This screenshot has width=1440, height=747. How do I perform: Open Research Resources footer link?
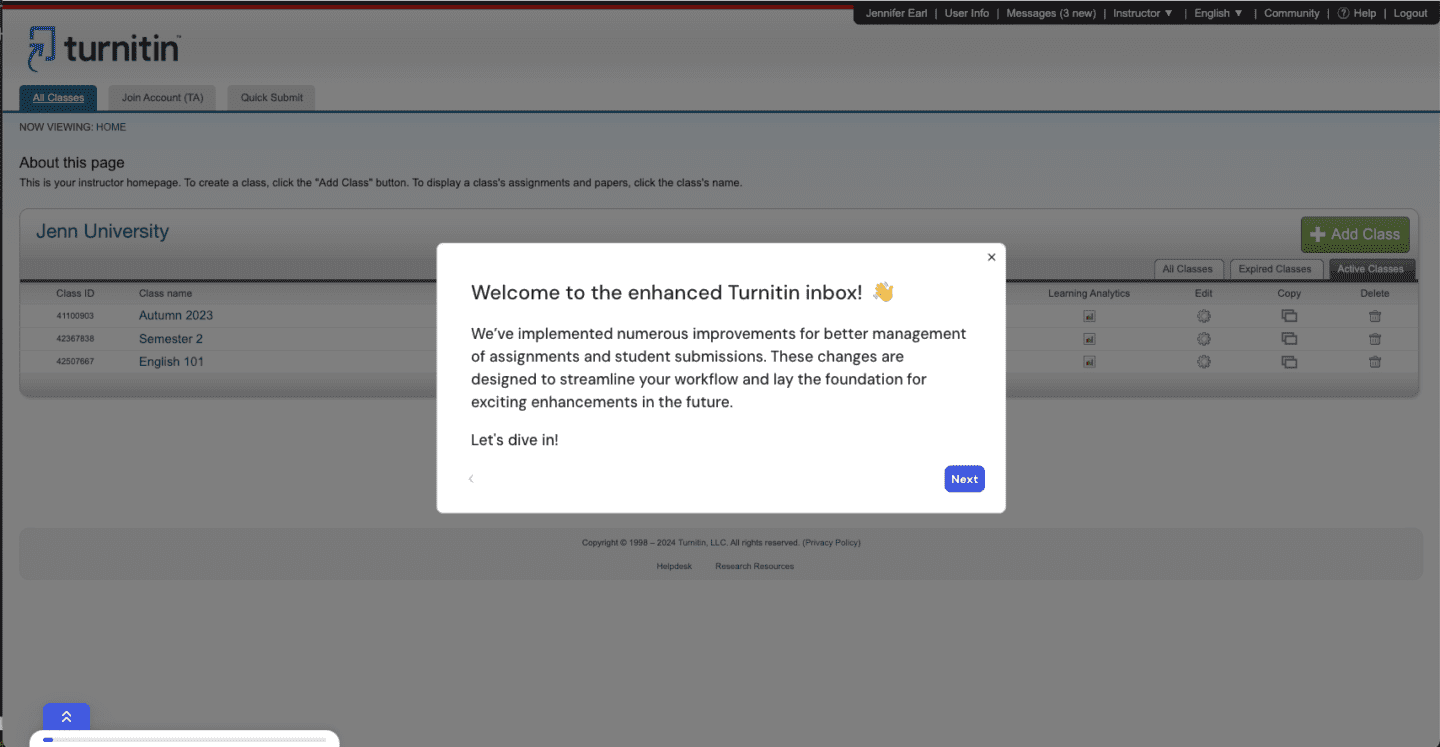(754, 566)
